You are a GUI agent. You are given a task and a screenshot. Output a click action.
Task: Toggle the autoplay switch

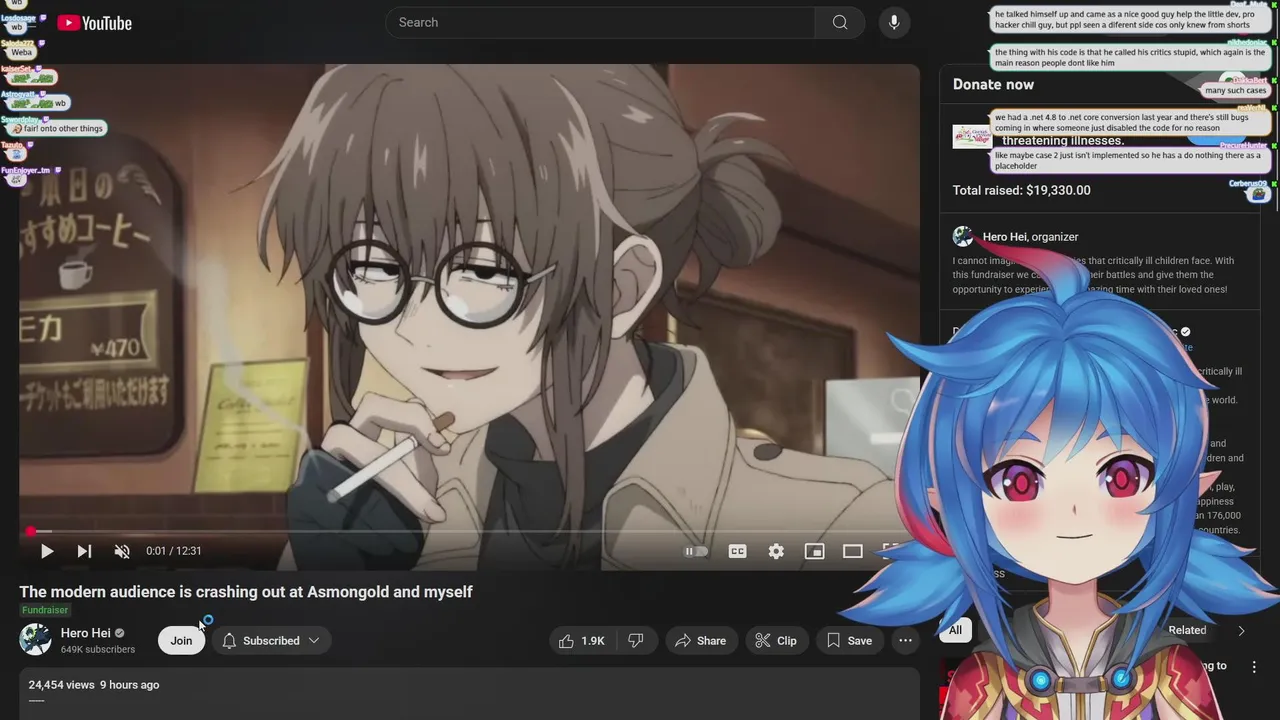696,551
